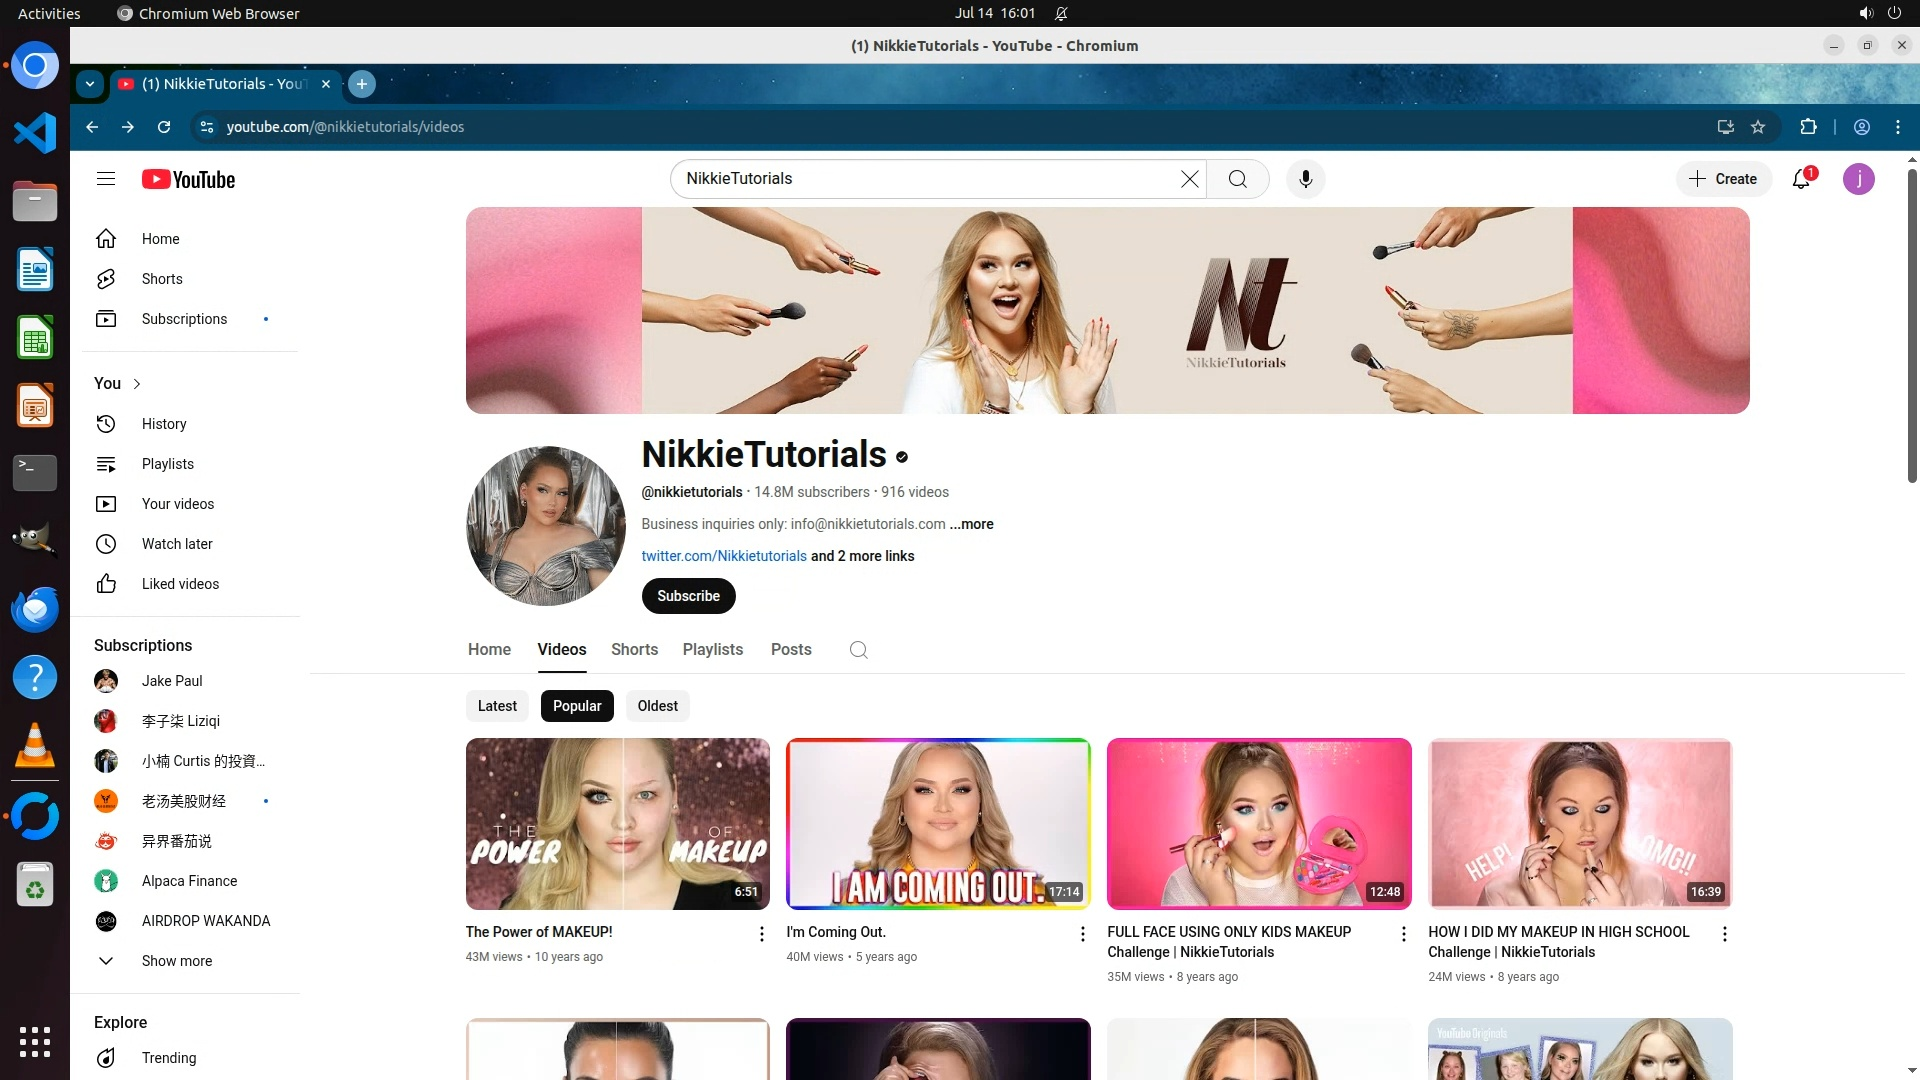Select the Oldest sort chip
This screenshot has width=1920, height=1080.
pyautogui.click(x=657, y=706)
